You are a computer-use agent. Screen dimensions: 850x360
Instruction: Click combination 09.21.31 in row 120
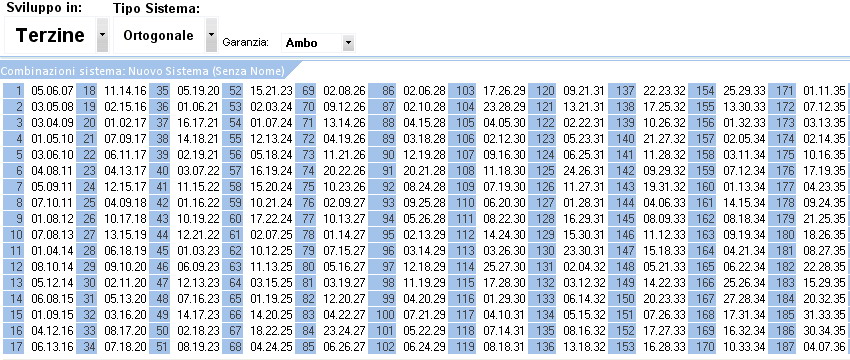click(x=583, y=91)
